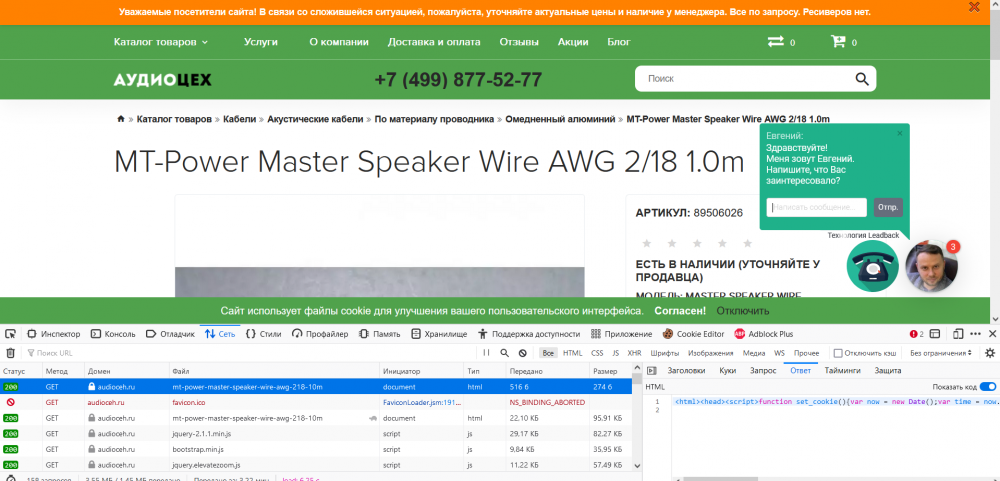Click the search magnifier icon
1000x481 pixels.
tap(862, 79)
